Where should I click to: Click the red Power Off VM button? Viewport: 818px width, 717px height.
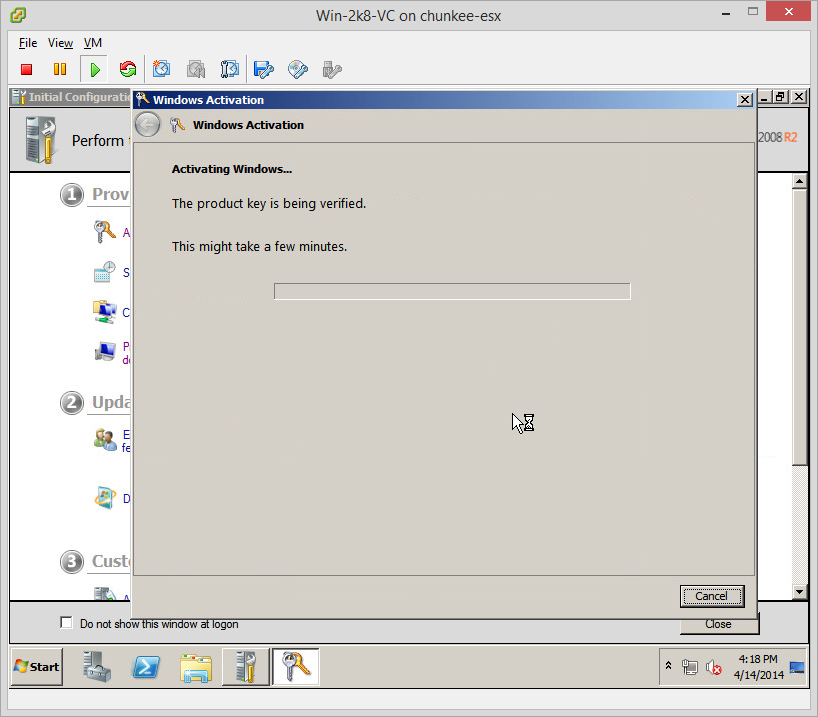[x=27, y=69]
